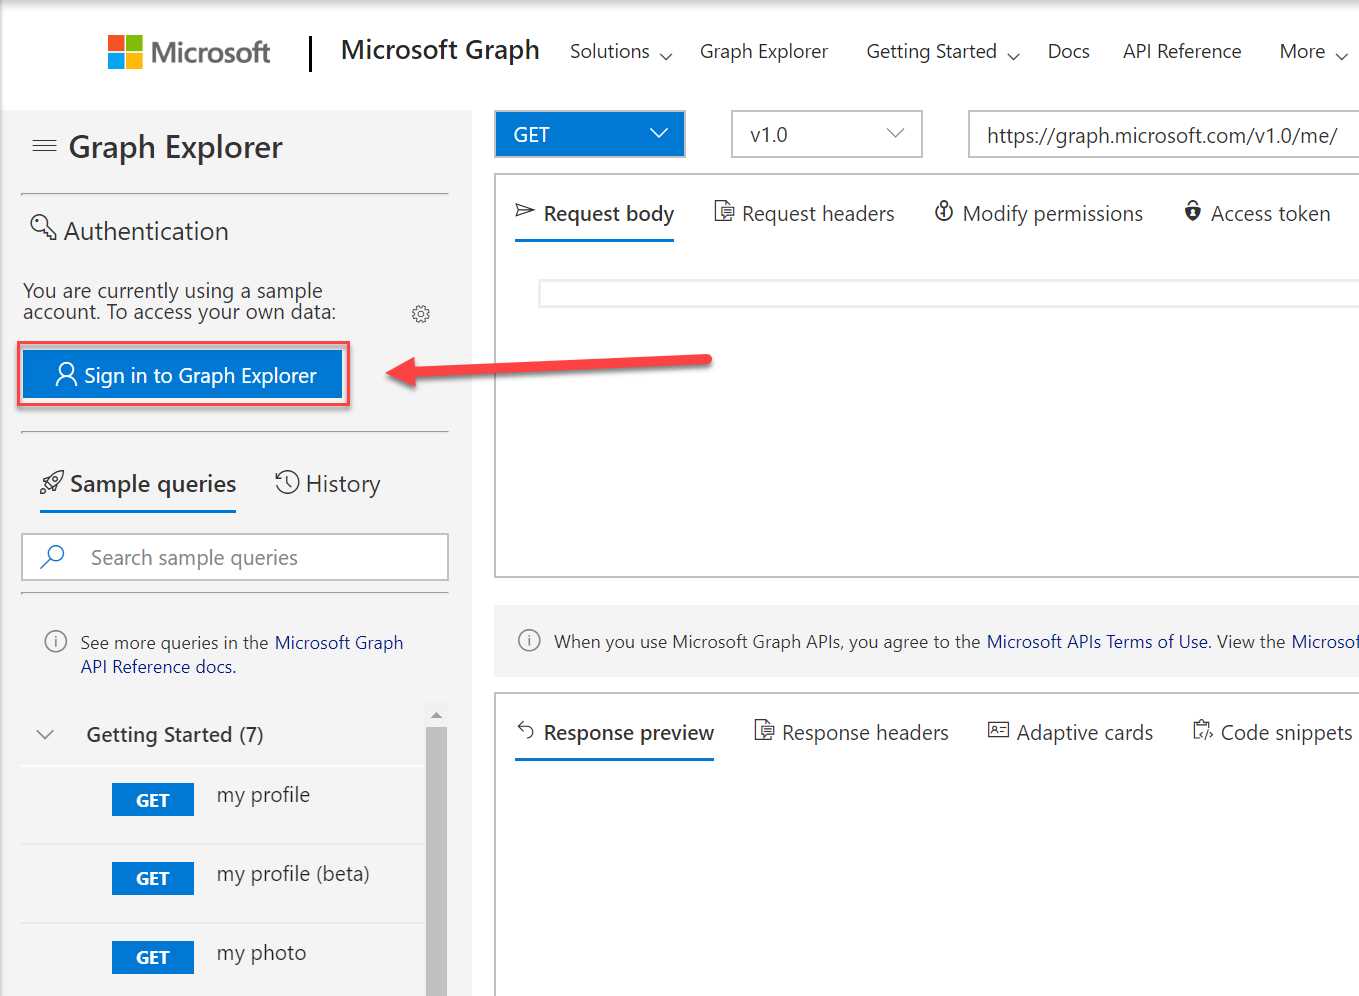
Task: Open Microsoft Graph API Reference docs link
Action: pos(242,654)
